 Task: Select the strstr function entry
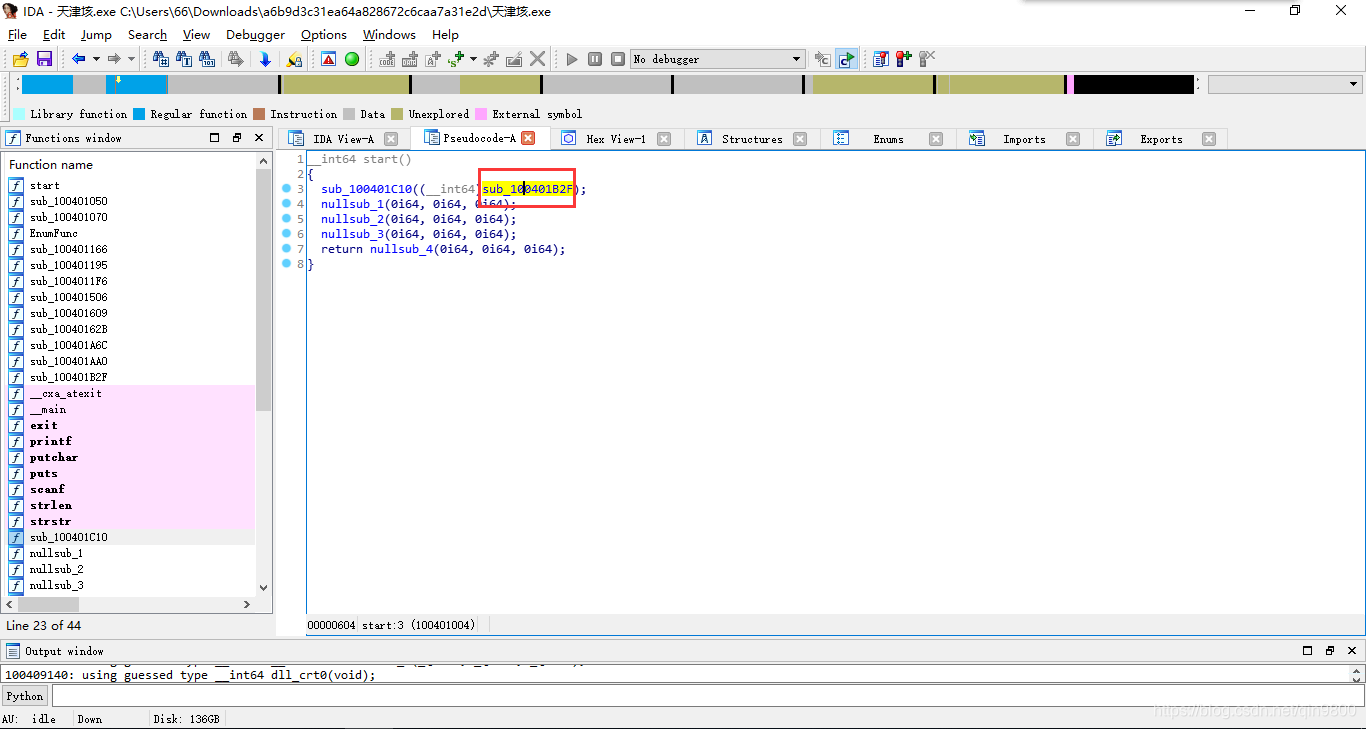point(50,521)
